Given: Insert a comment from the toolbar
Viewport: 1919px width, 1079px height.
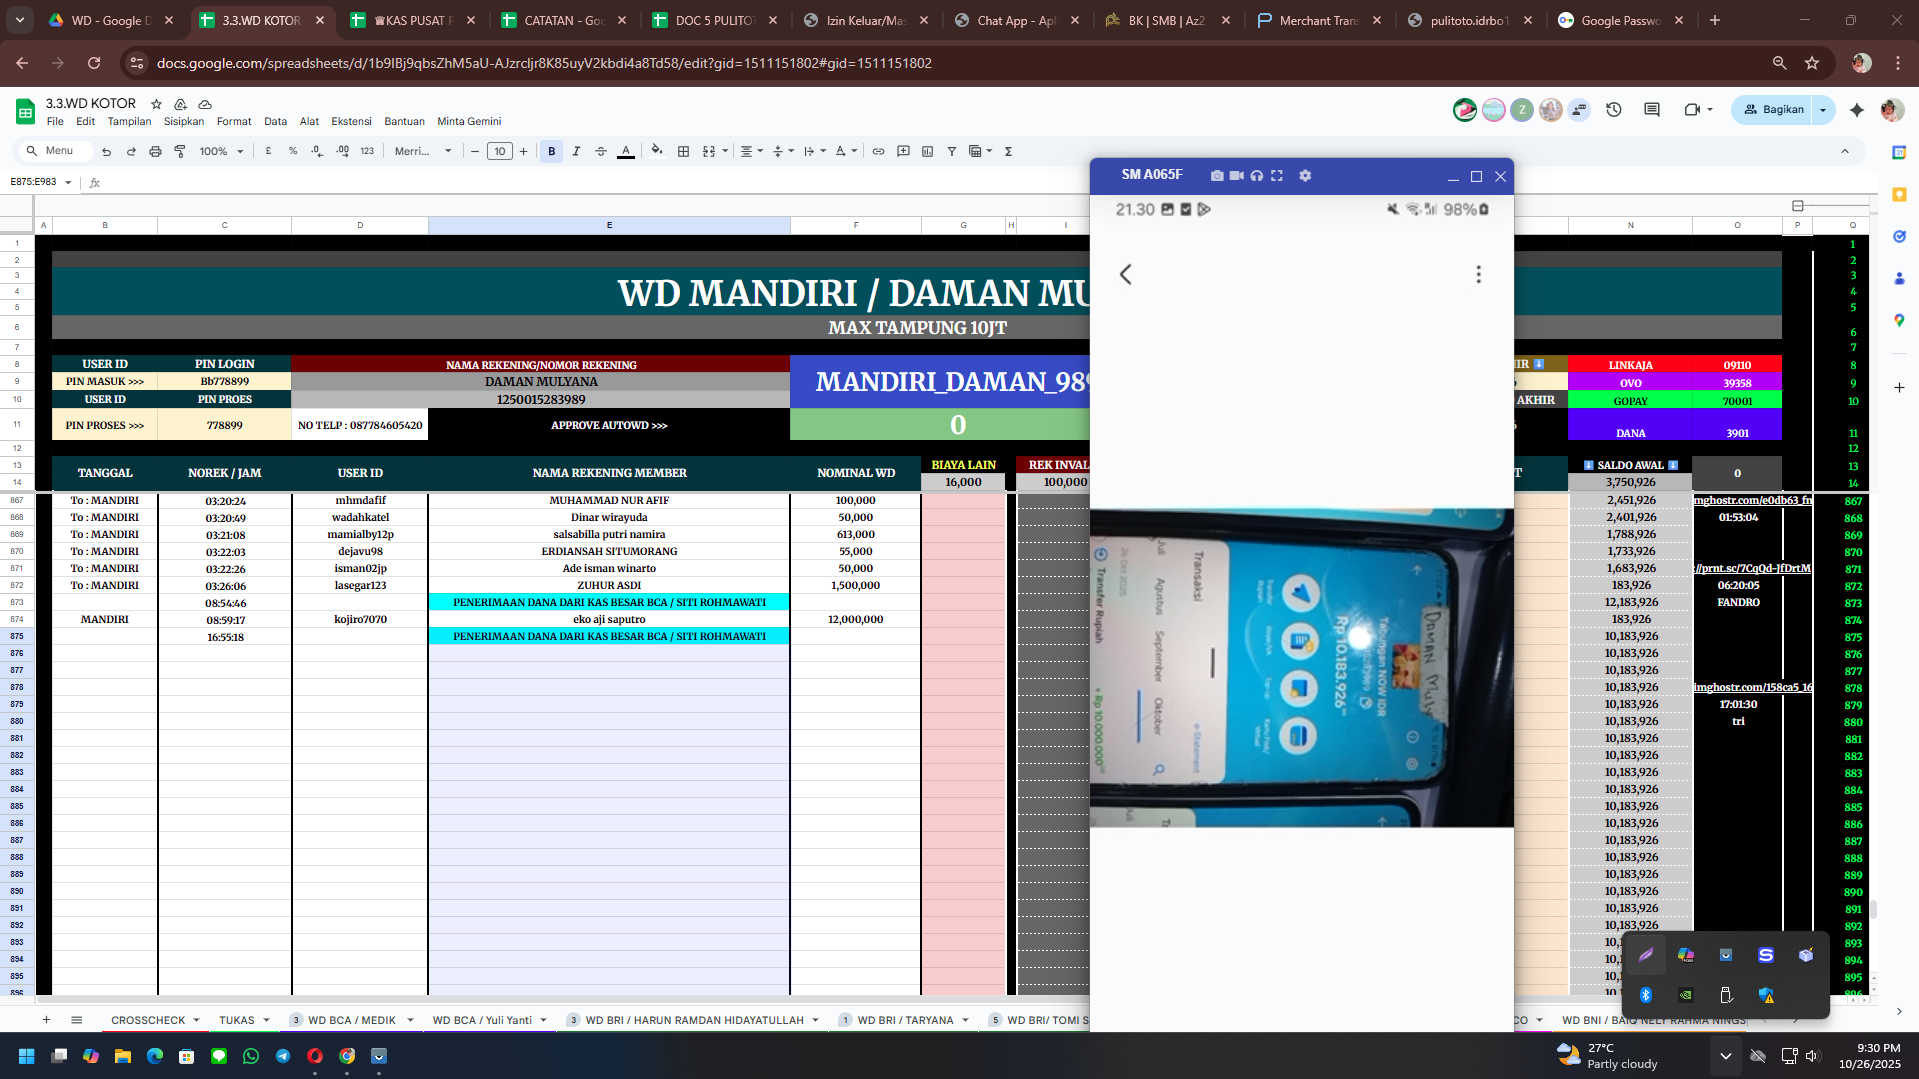Looking at the screenshot, I should (903, 151).
